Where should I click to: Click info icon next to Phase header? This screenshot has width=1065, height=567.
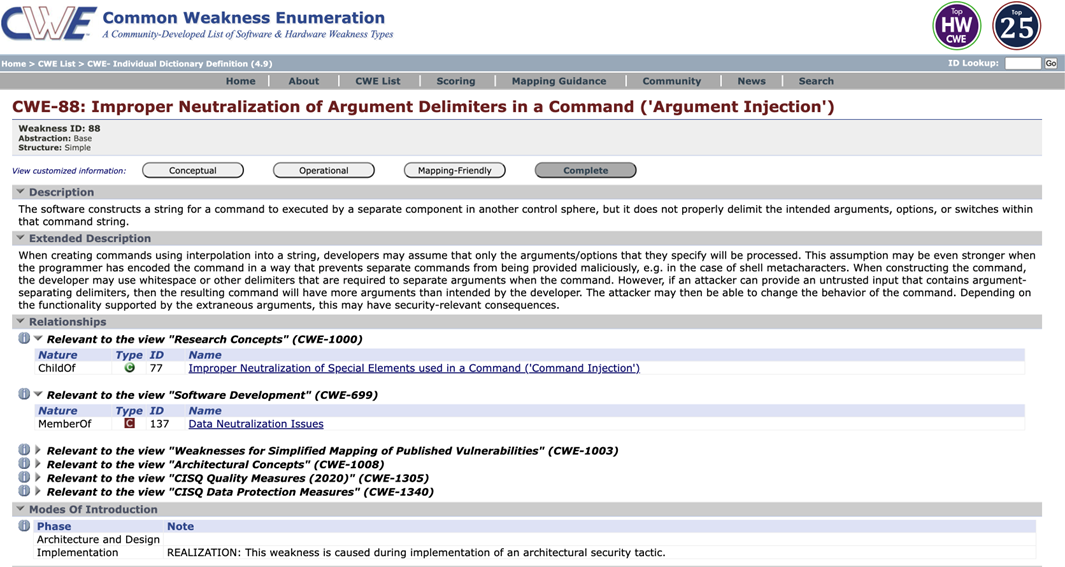point(24,526)
